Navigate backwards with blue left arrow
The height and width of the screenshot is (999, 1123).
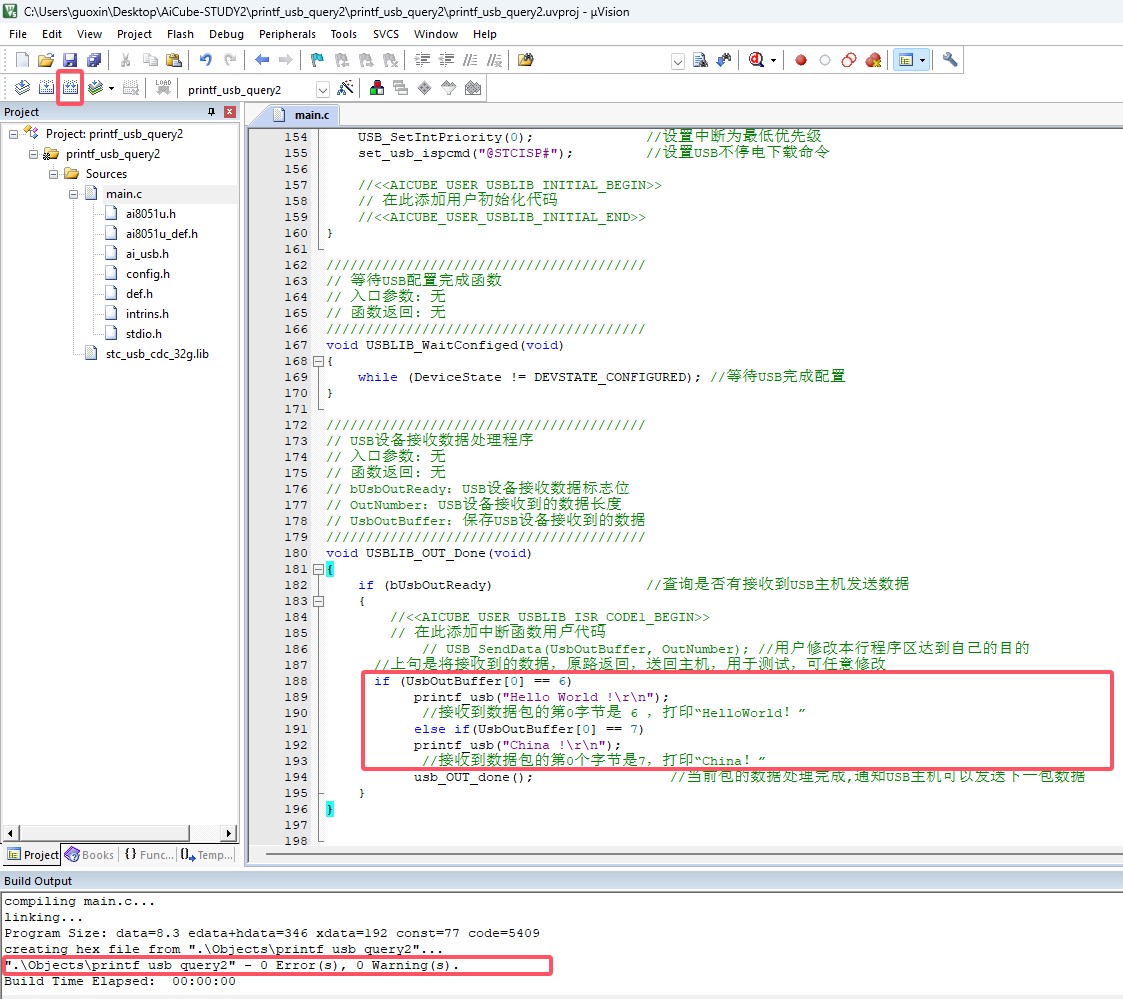pos(261,60)
